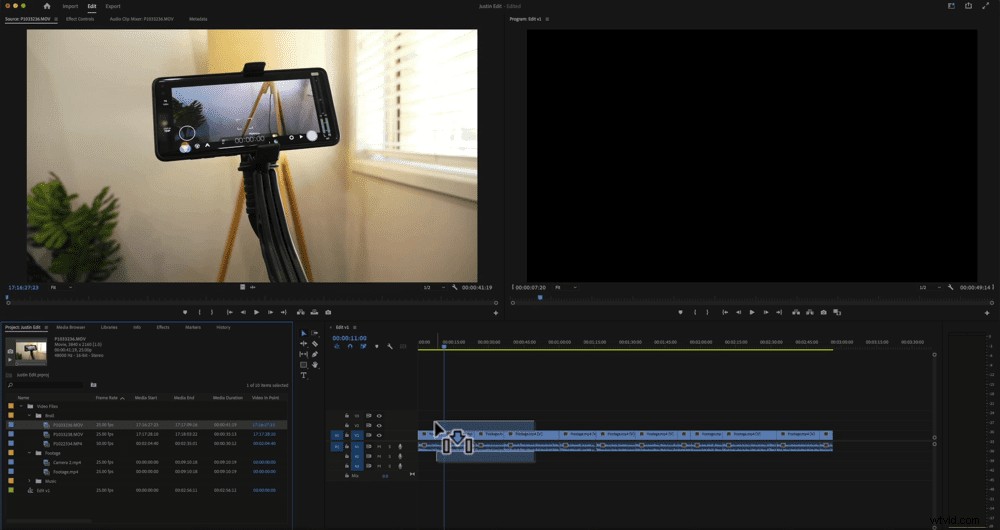This screenshot has width=1000, height=530.
Task: Pick the Razor tool
Action: tap(315, 344)
